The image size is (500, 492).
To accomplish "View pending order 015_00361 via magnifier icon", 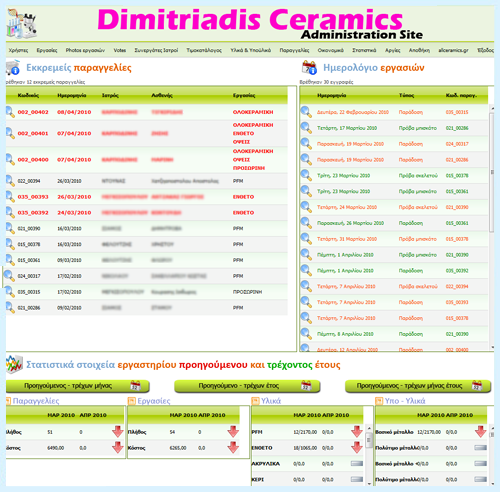I will coord(10,260).
